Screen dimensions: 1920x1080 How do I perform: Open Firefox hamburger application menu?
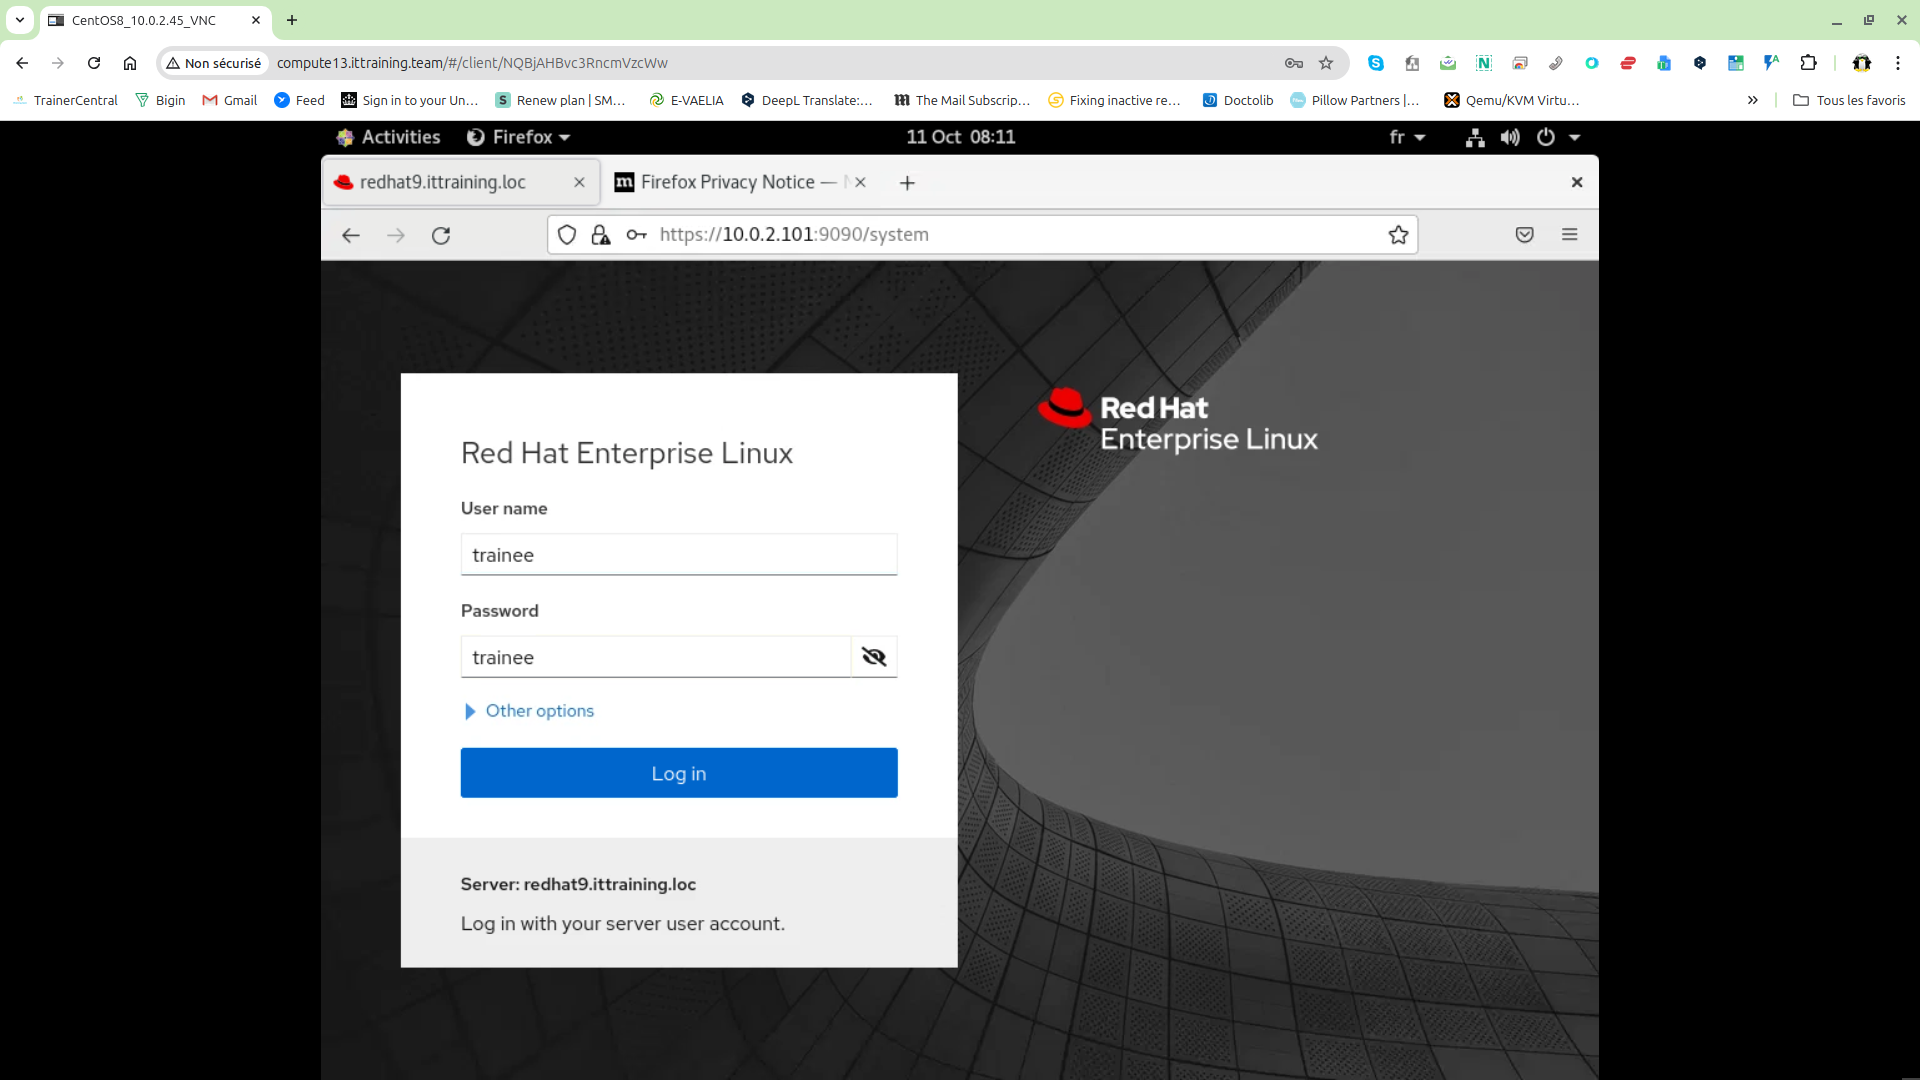[1570, 234]
